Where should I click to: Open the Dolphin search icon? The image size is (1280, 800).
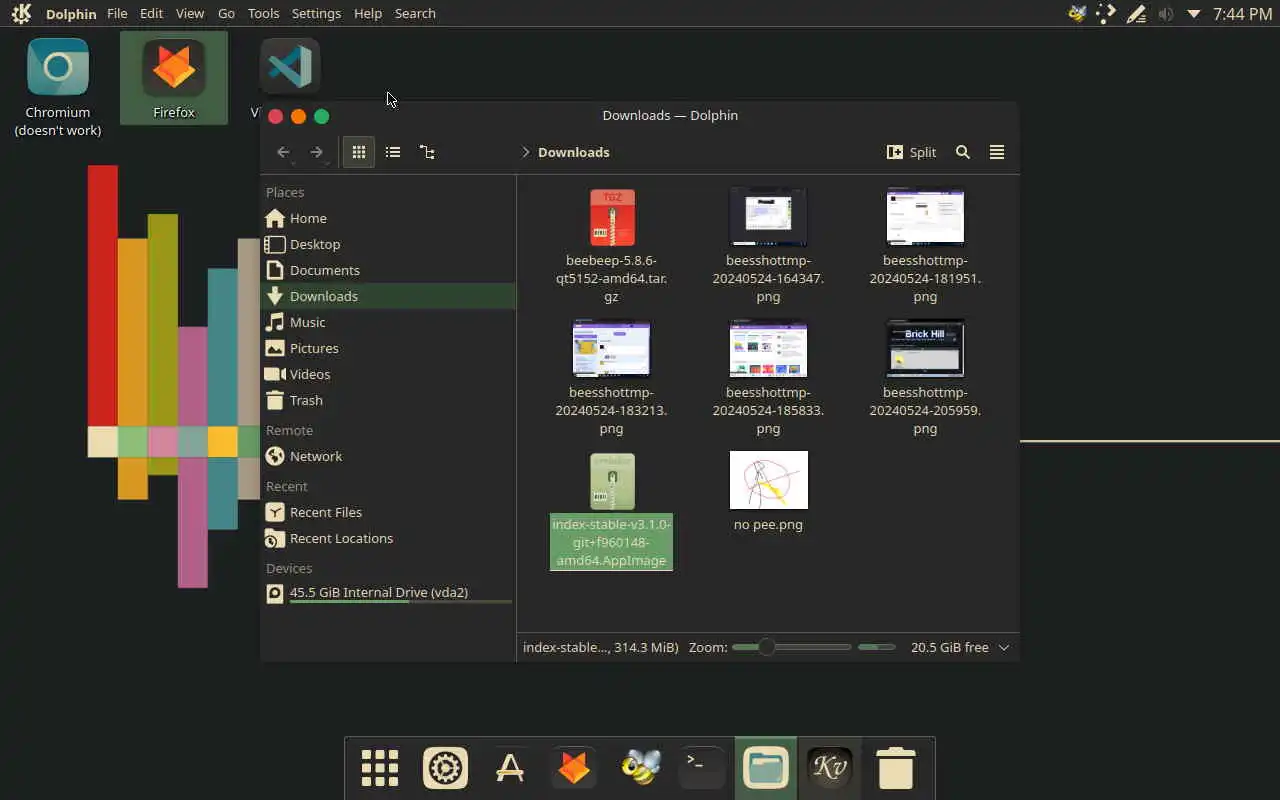pyautogui.click(x=963, y=152)
